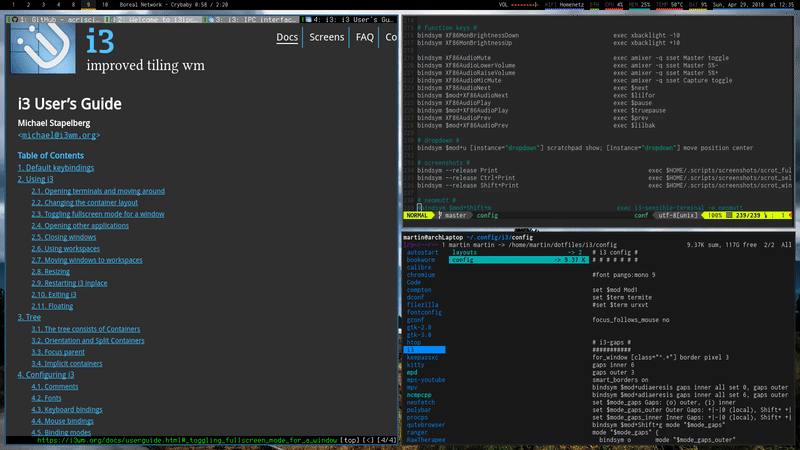Open the '2.10. Exiting i3' link
800x450 pixels.
tap(54, 294)
